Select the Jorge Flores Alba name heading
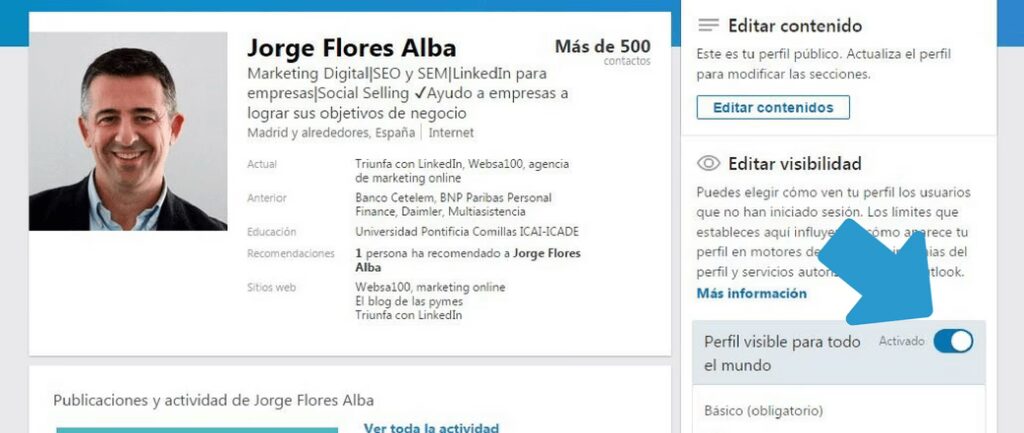The height and width of the screenshot is (433, 1024). pos(351,48)
